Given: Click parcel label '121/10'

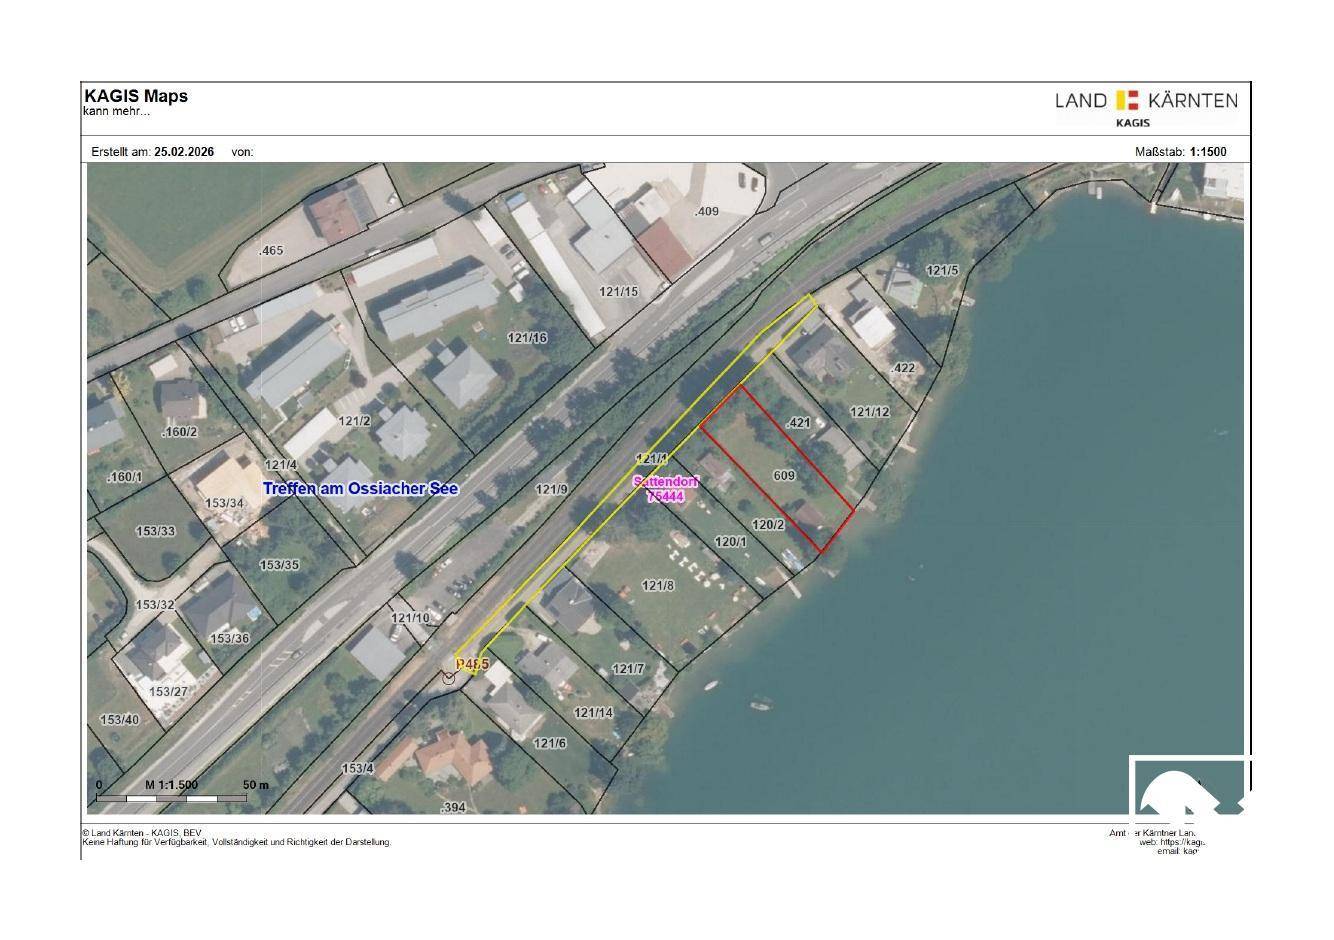Looking at the screenshot, I should click(410, 617).
